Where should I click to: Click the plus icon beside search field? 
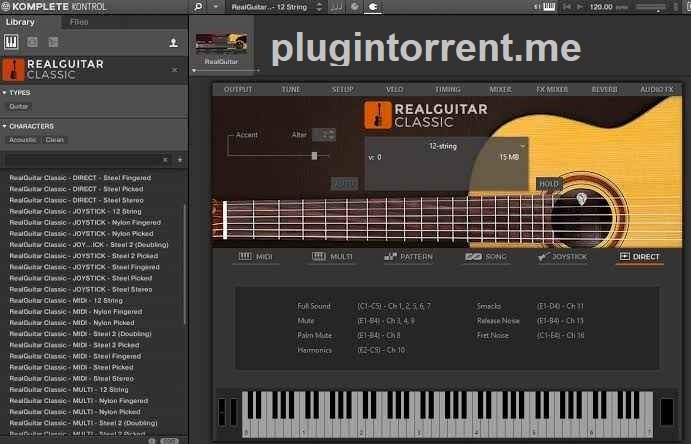(179, 160)
